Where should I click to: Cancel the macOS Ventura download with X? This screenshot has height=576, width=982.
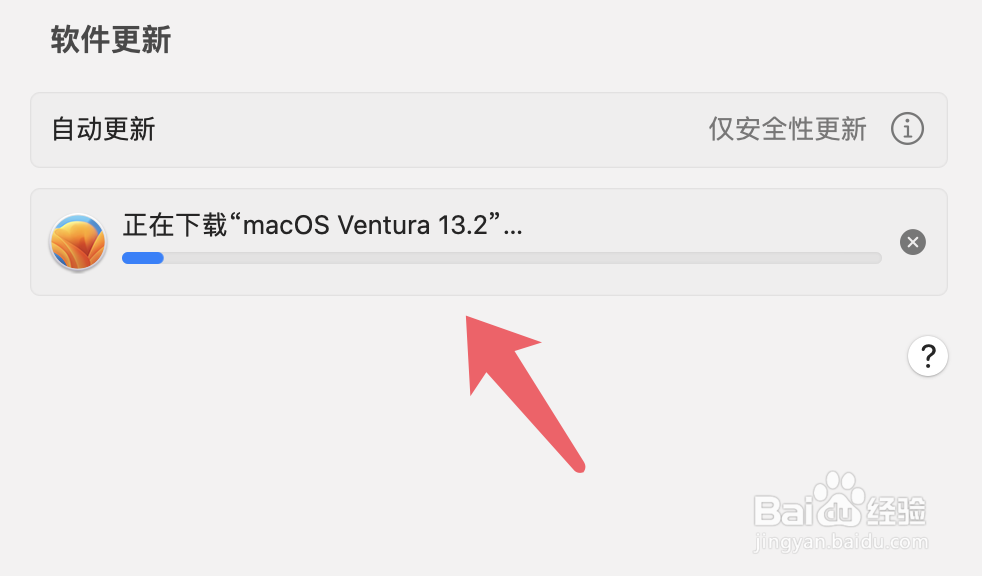[912, 242]
